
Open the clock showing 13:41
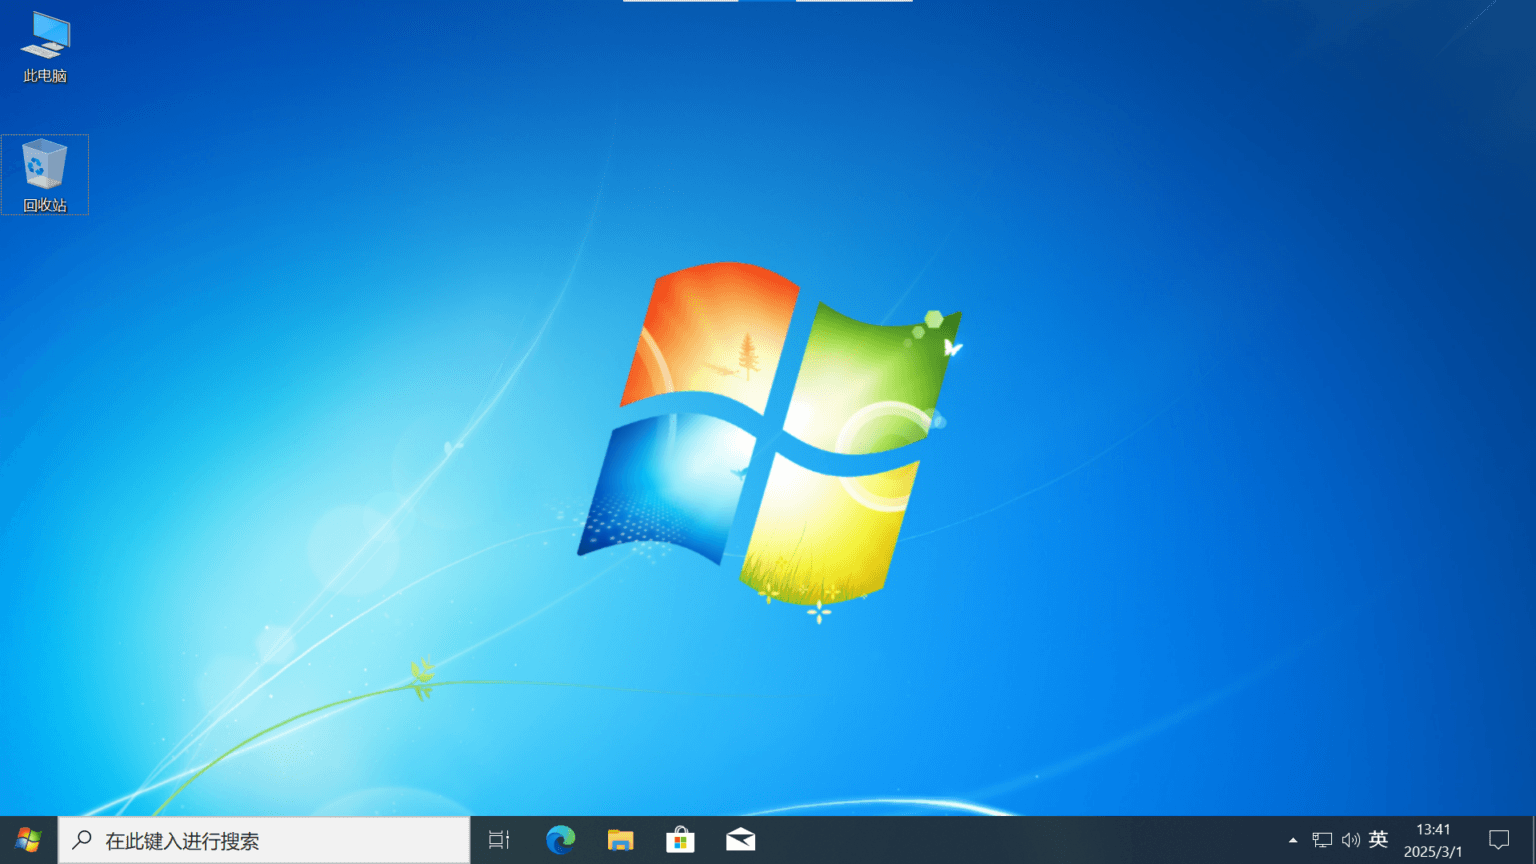[1433, 840]
